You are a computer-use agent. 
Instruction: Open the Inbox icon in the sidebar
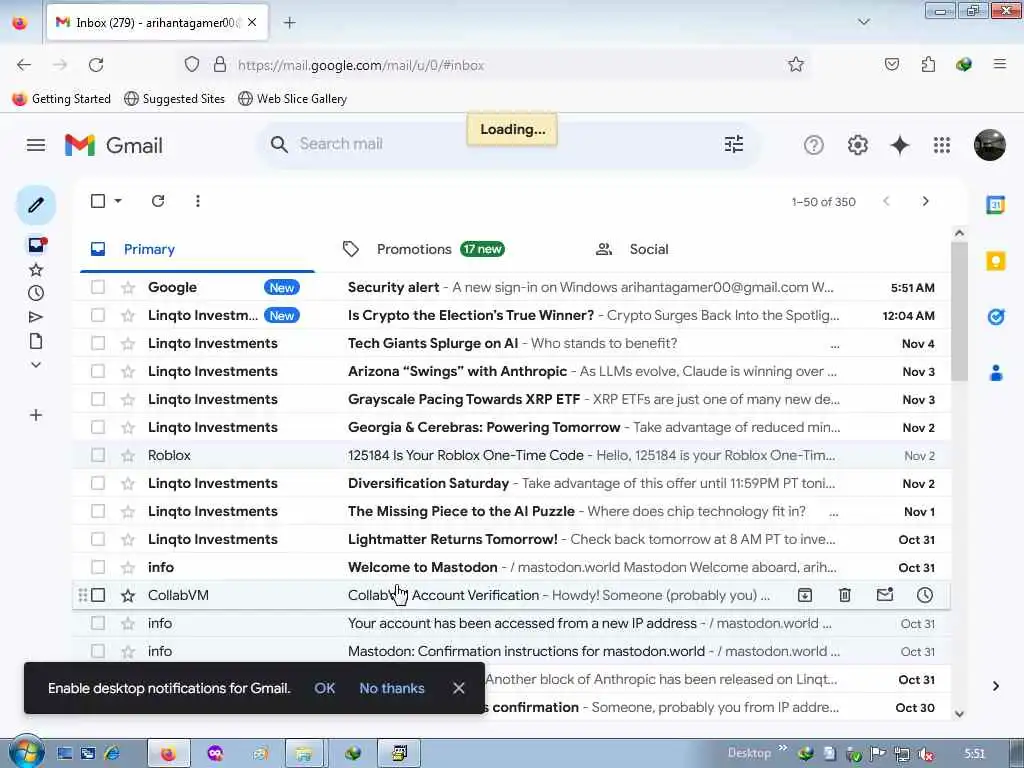[x=37, y=245]
